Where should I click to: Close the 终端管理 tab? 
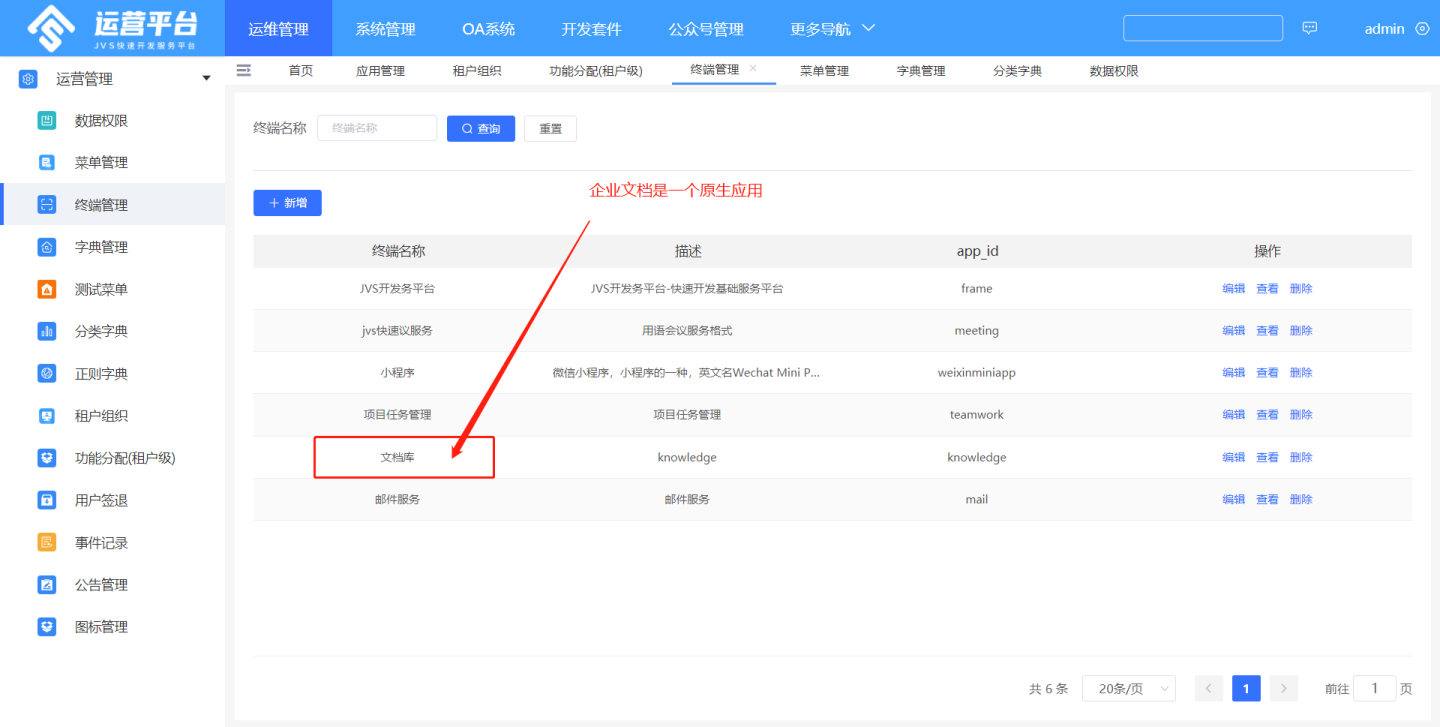click(753, 68)
